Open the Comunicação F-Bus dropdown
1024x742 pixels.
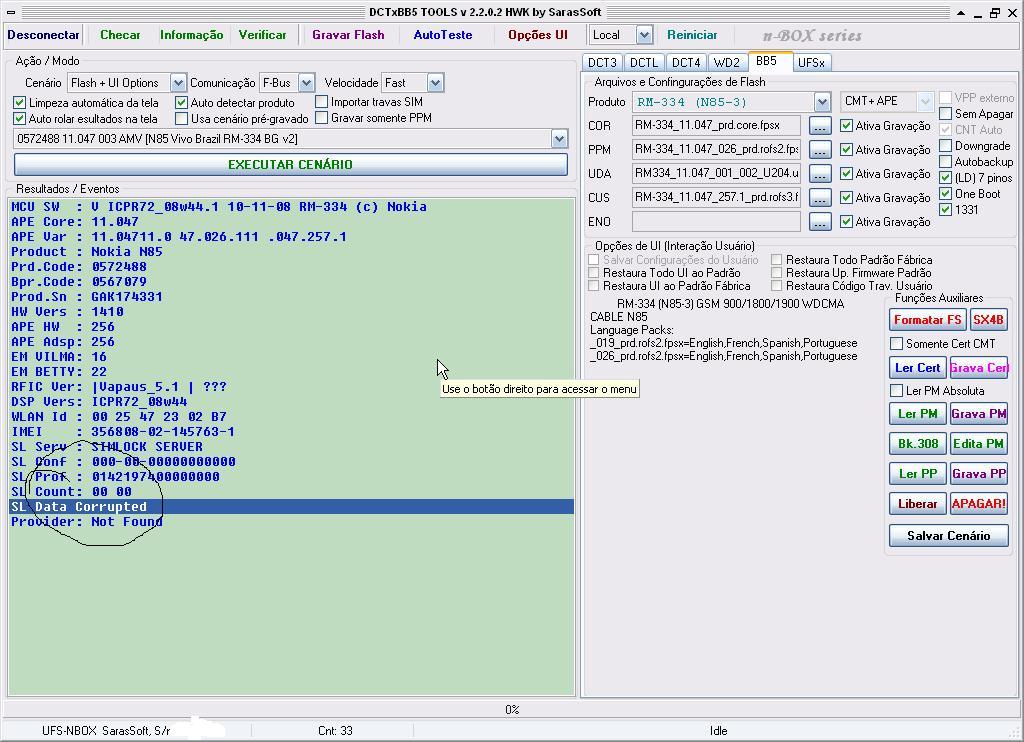click(306, 83)
